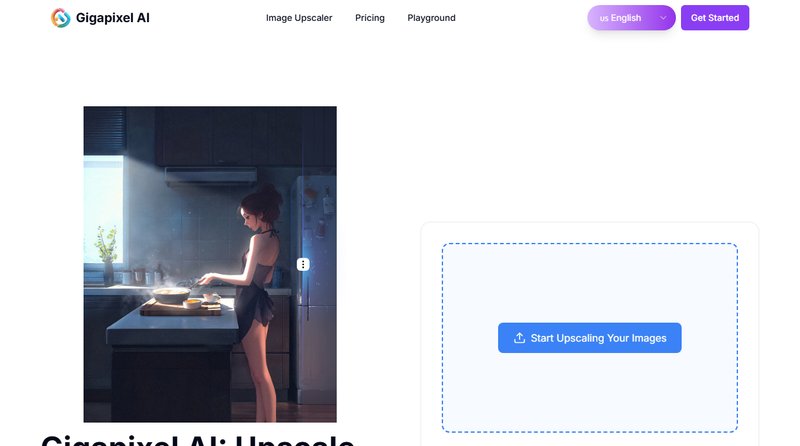Grab the three-dot comparison slider handle
The height and width of the screenshot is (446, 800).
[x=303, y=264]
